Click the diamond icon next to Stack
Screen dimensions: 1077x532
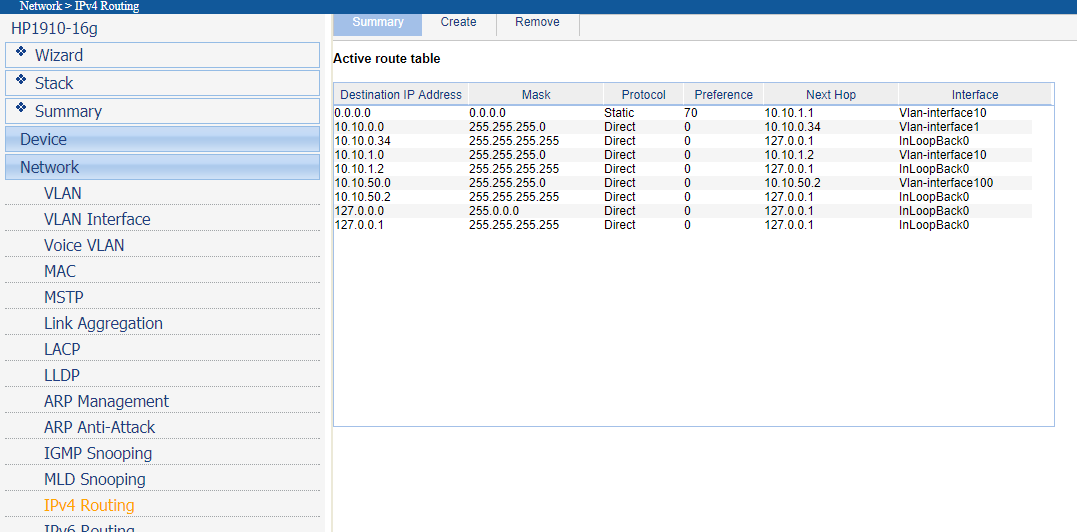coord(21,80)
